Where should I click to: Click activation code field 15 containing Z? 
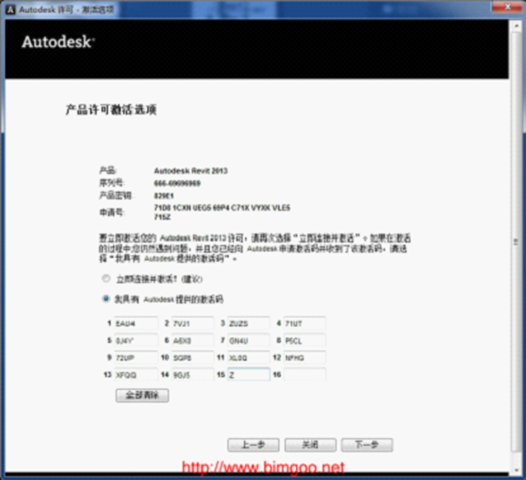(249, 374)
